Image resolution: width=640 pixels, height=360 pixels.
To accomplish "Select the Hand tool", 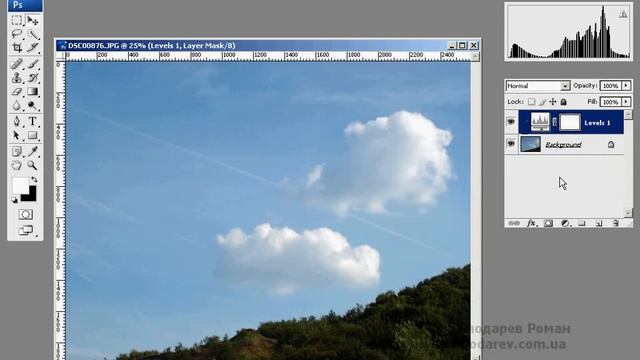I will click(17, 165).
